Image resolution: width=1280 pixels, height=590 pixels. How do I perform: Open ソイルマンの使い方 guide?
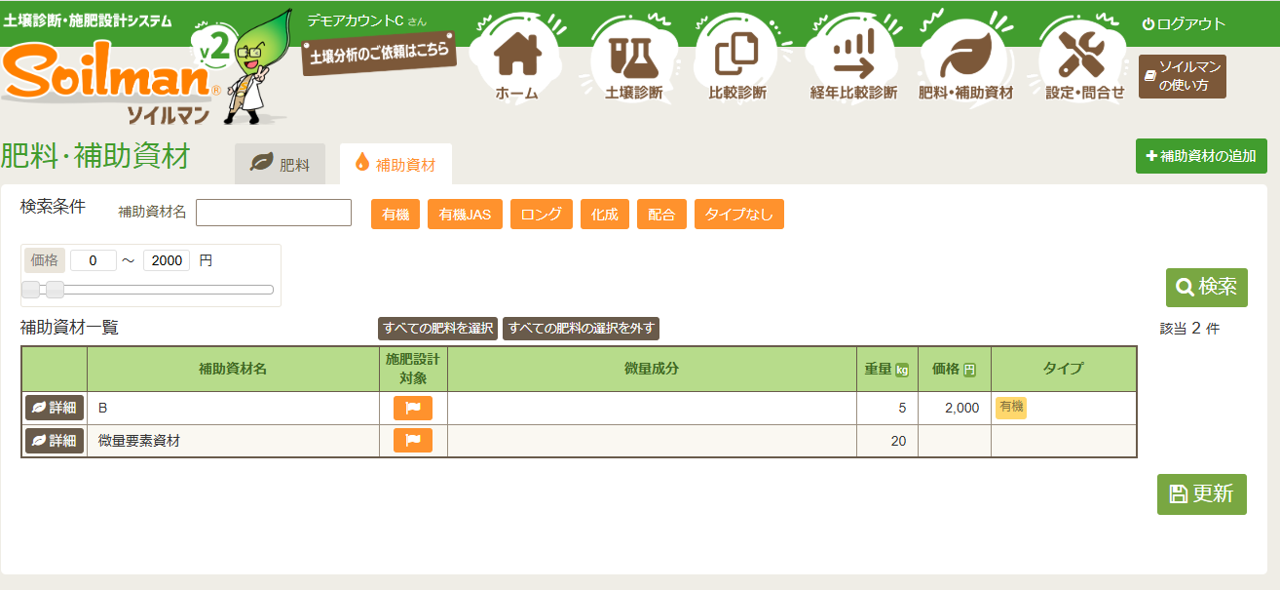(1182, 77)
